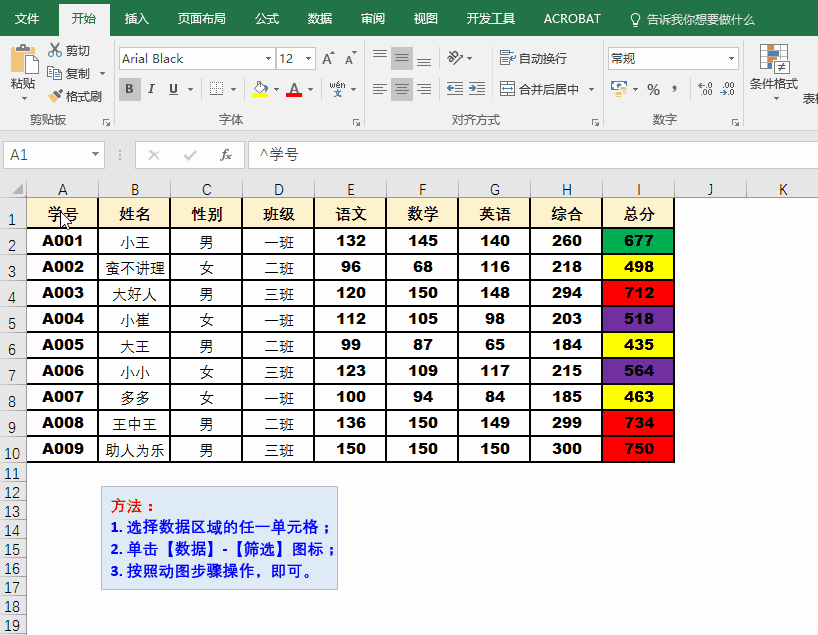Click the Percent Style (%) icon

pyautogui.click(x=653, y=90)
